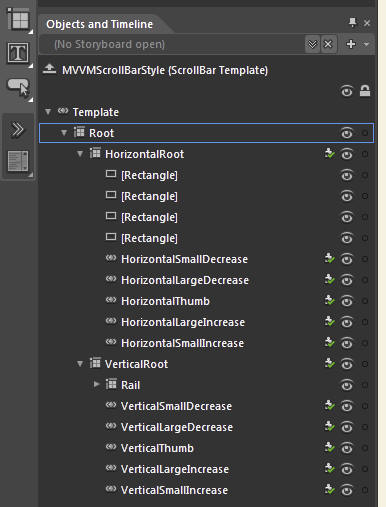Click VerticalSmallDecrease's template part icon
Image resolution: width=386 pixels, height=507 pixels.
pyautogui.click(x=329, y=405)
